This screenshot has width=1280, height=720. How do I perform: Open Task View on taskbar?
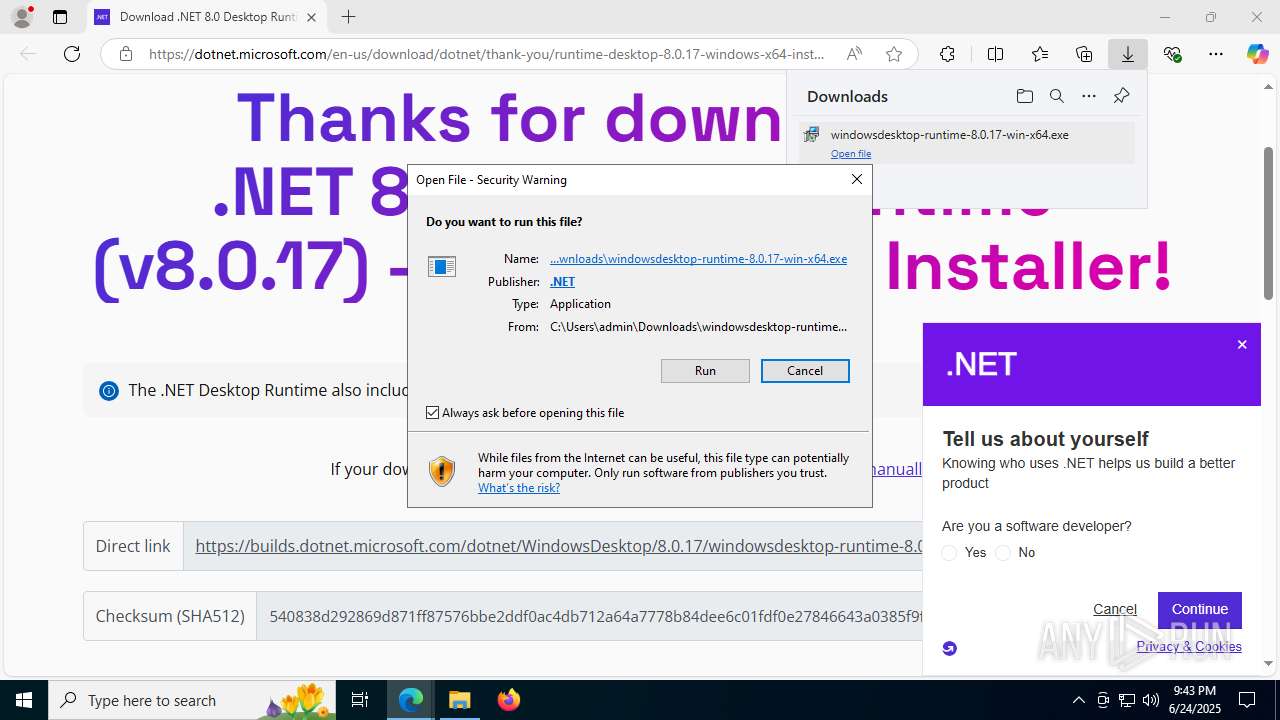pos(361,700)
